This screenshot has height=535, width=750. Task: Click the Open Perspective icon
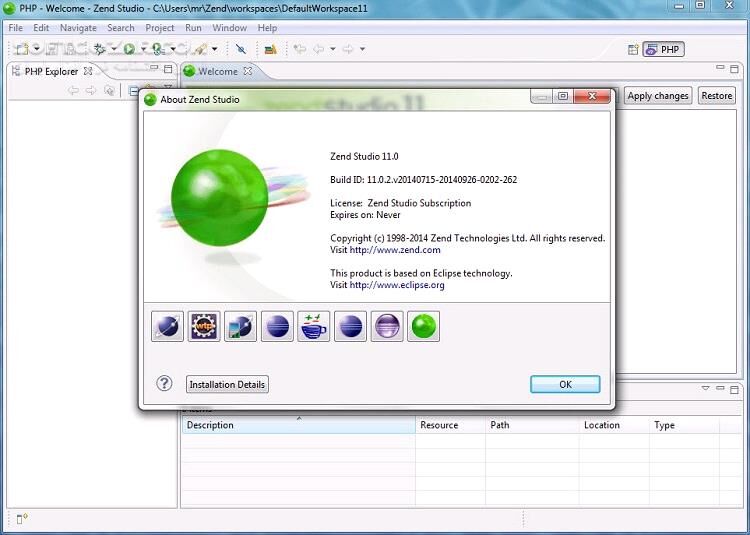click(x=633, y=49)
